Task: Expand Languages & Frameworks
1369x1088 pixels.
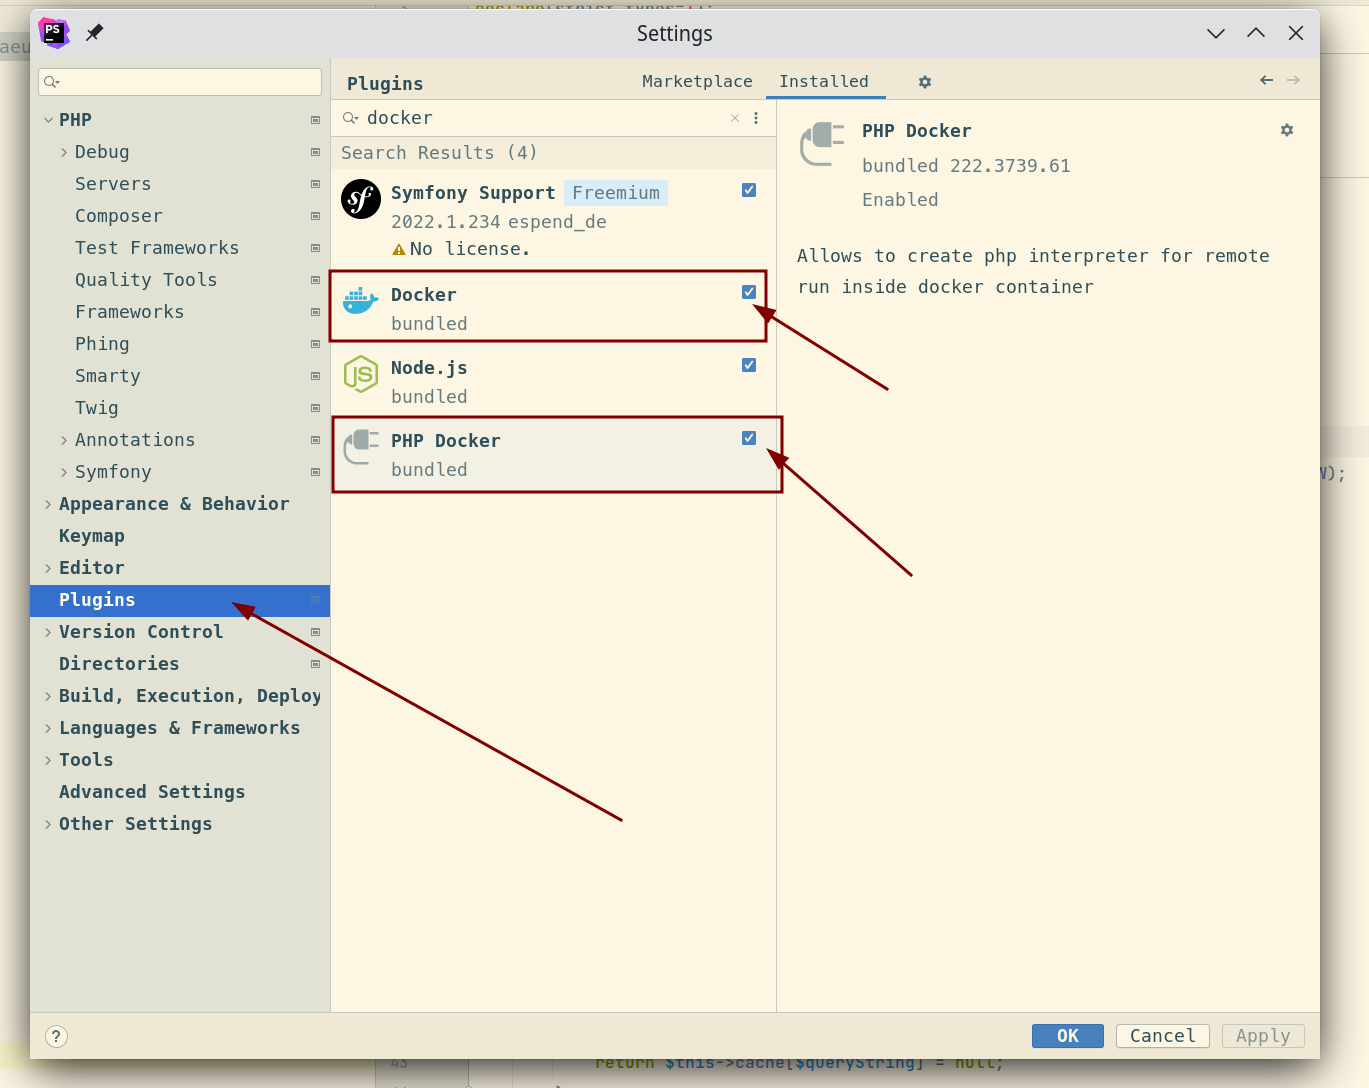Action: coord(47,727)
